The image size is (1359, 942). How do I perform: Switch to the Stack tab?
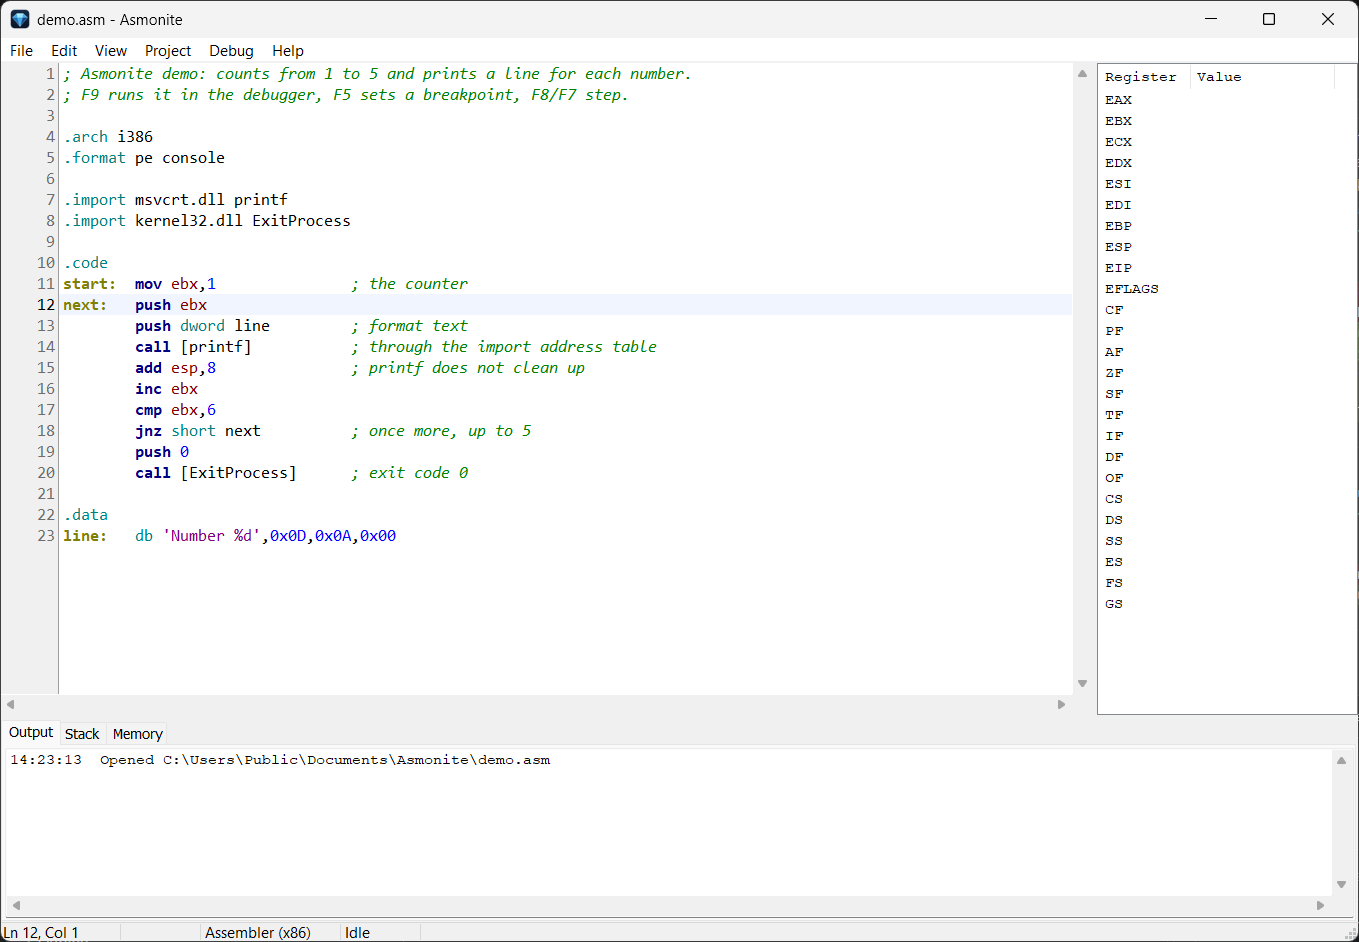pos(82,734)
